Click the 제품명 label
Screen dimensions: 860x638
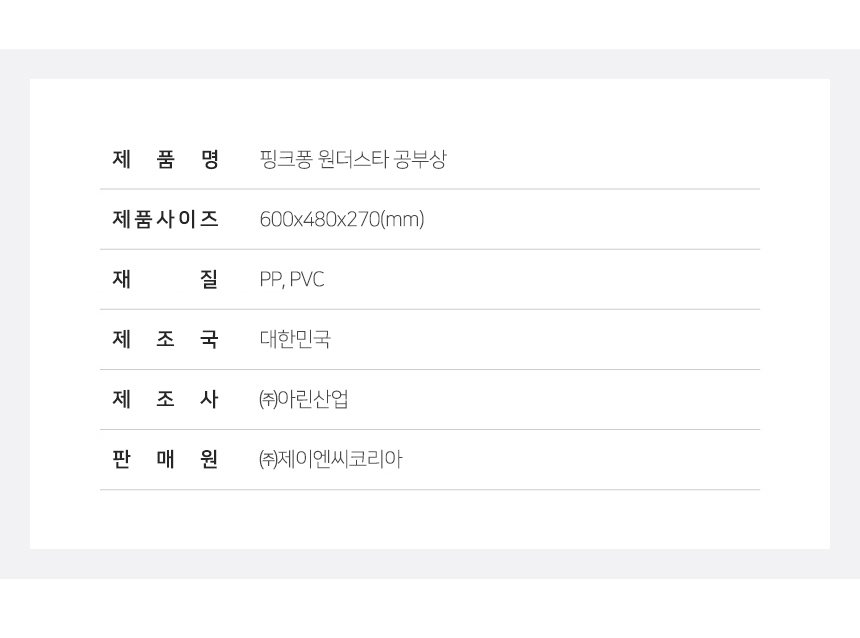pyautogui.click(x=165, y=159)
